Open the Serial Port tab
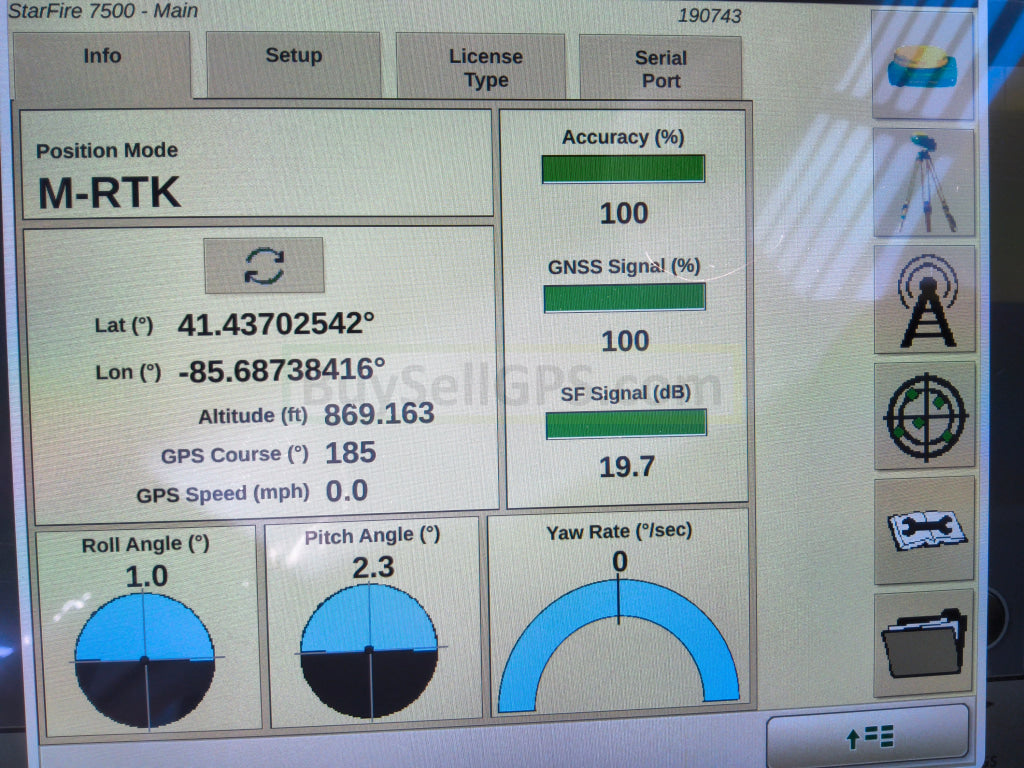Screen dimensions: 1024x768 point(660,68)
